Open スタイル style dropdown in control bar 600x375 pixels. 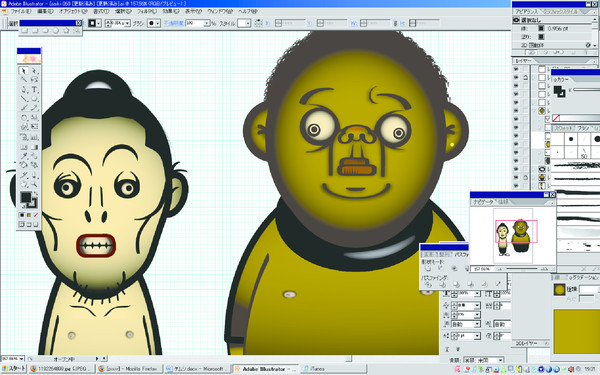(248, 23)
